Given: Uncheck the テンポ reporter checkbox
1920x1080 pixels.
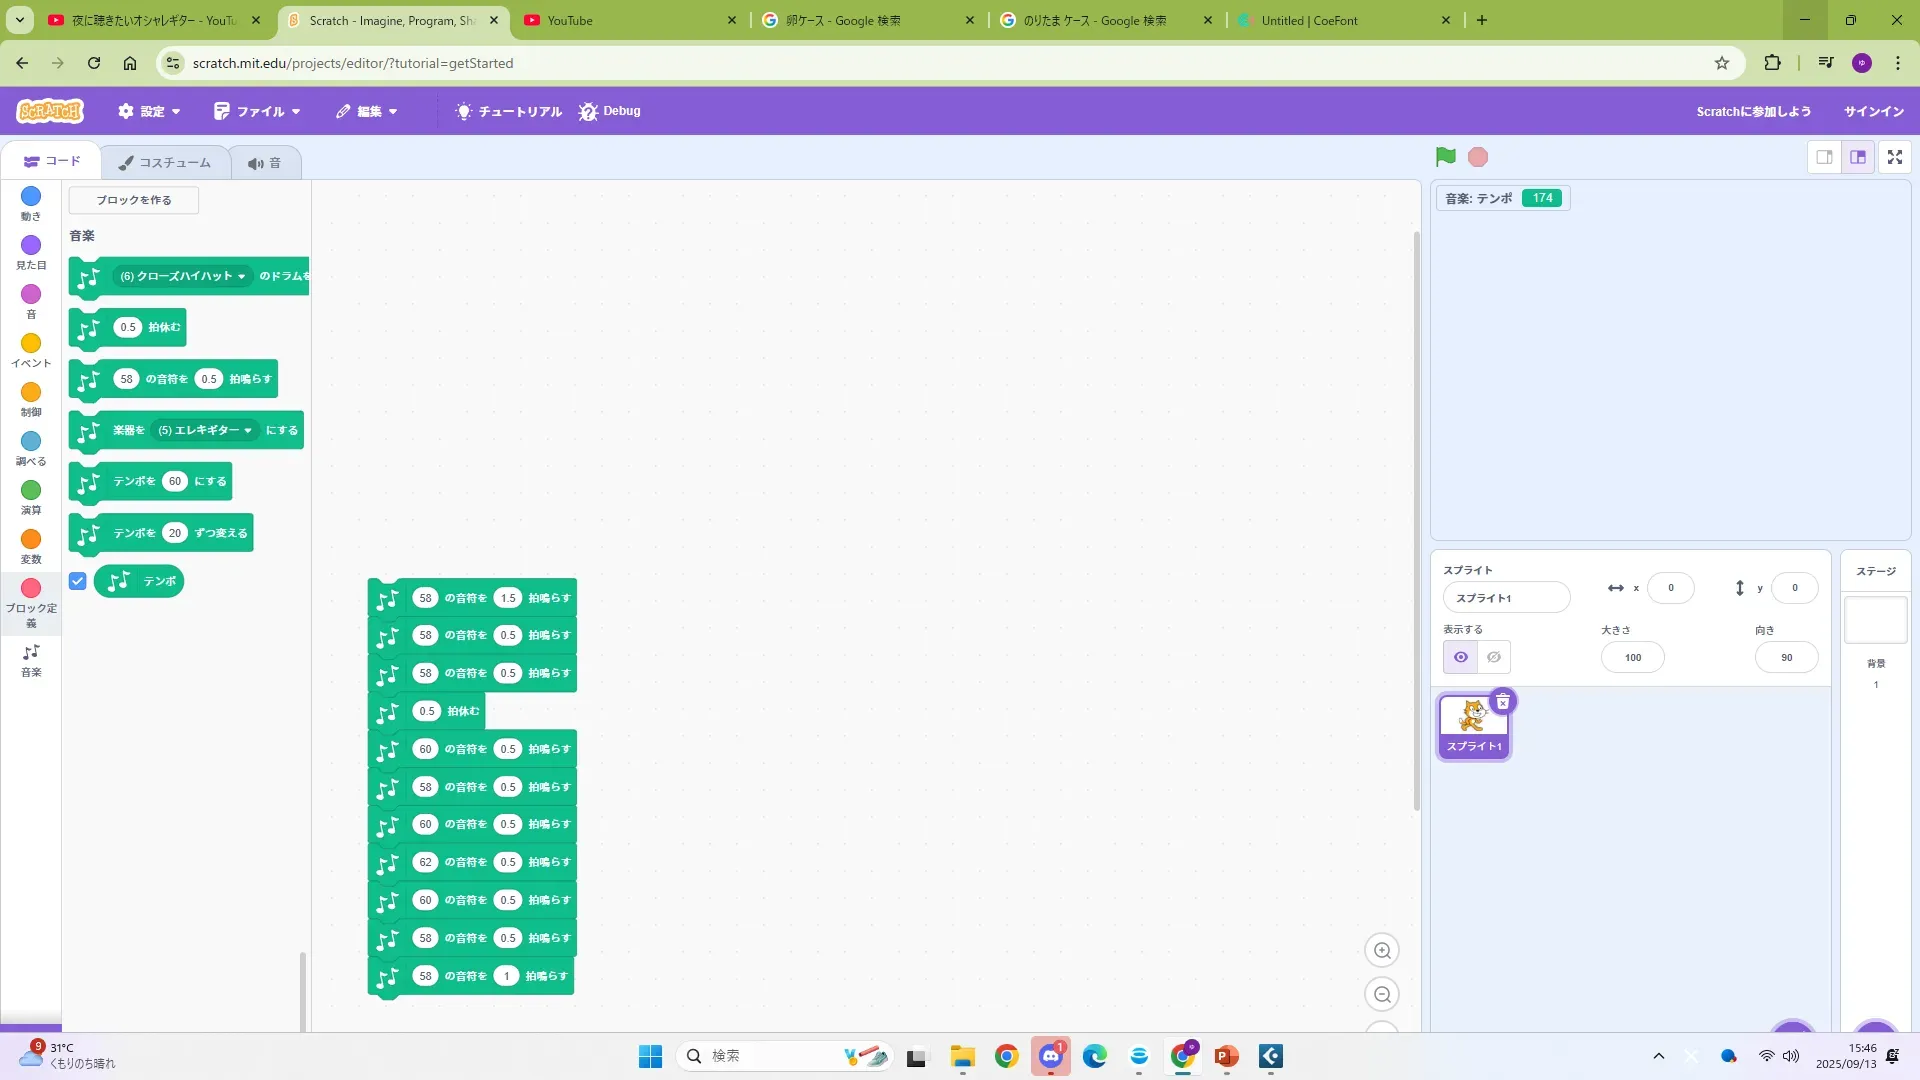Looking at the screenshot, I should [78, 581].
